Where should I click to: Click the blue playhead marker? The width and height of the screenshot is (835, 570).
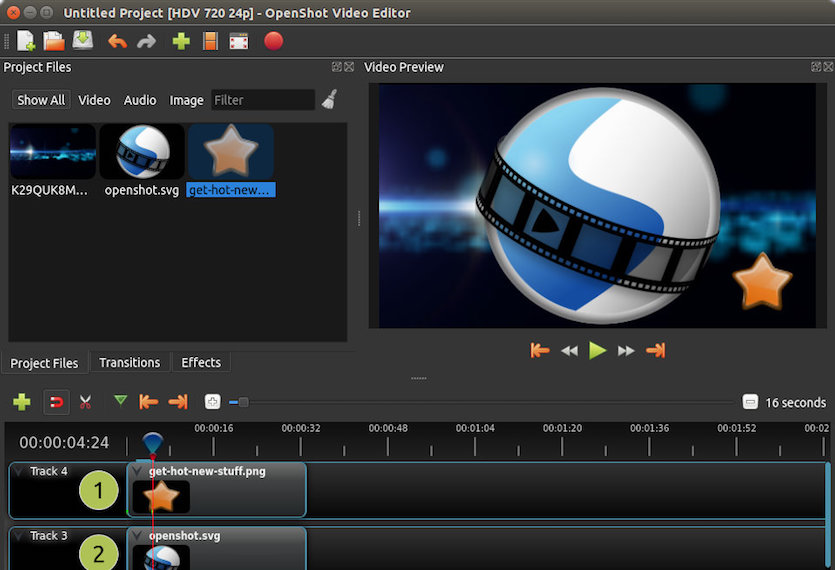tap(153, 443)
